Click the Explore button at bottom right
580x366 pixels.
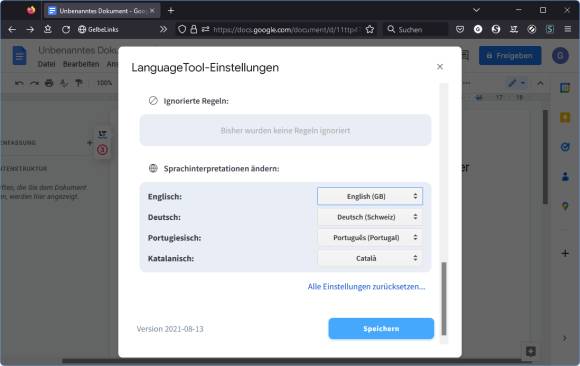[x=531, y=351]
